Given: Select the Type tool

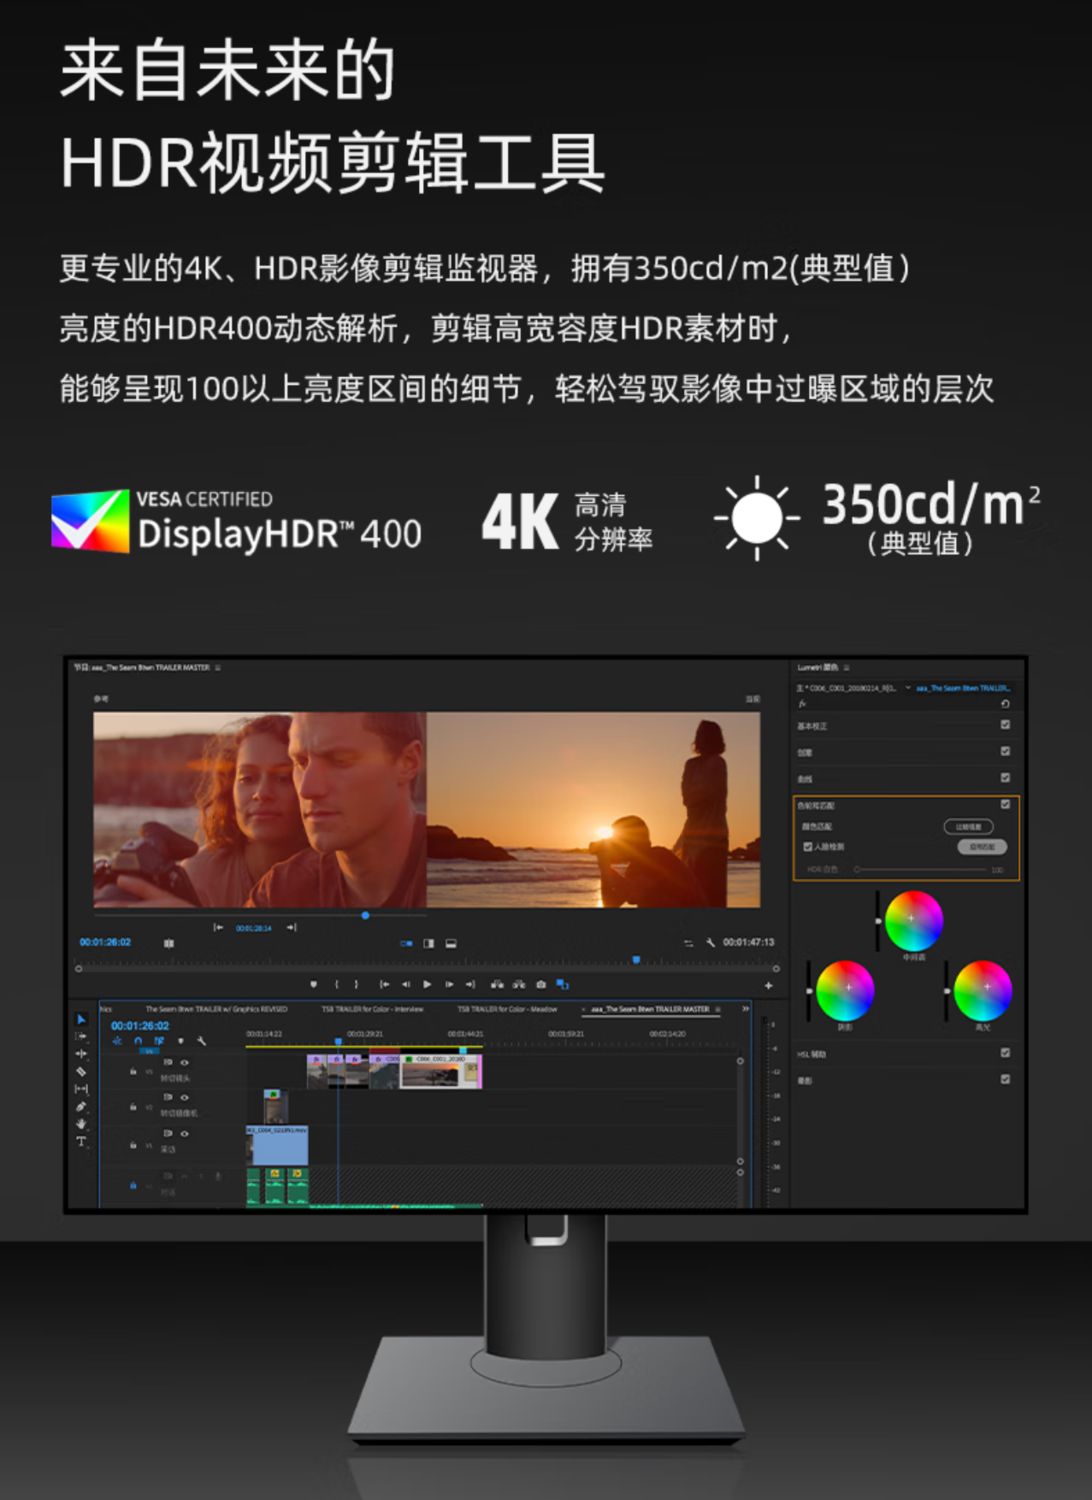Looking at the screenshot, I should [x=81, y=1141].
